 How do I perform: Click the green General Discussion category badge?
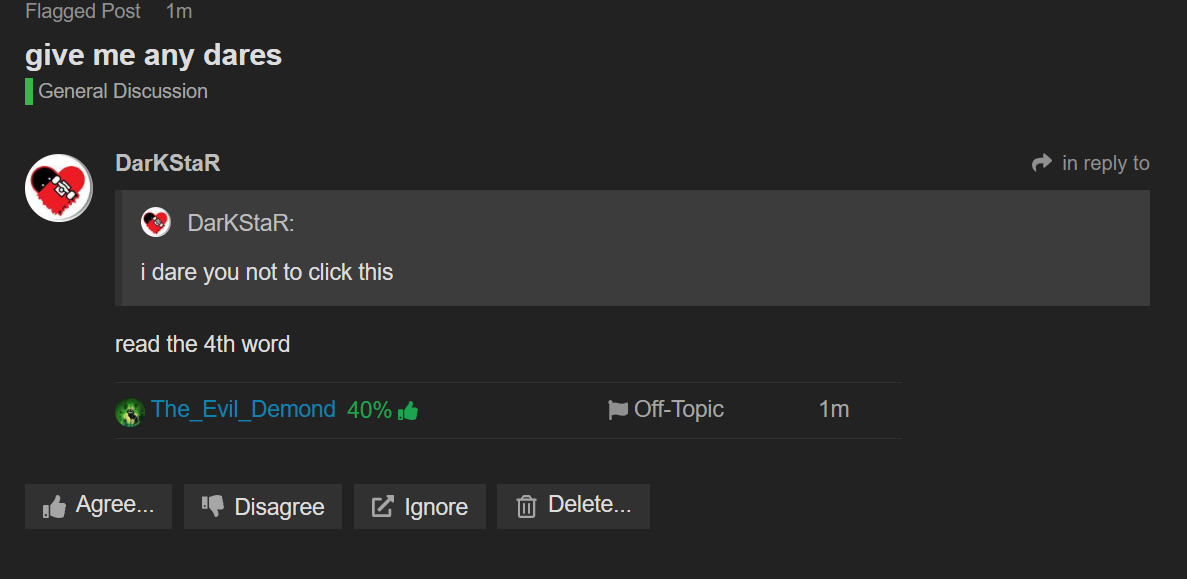(x=29, y=91)
